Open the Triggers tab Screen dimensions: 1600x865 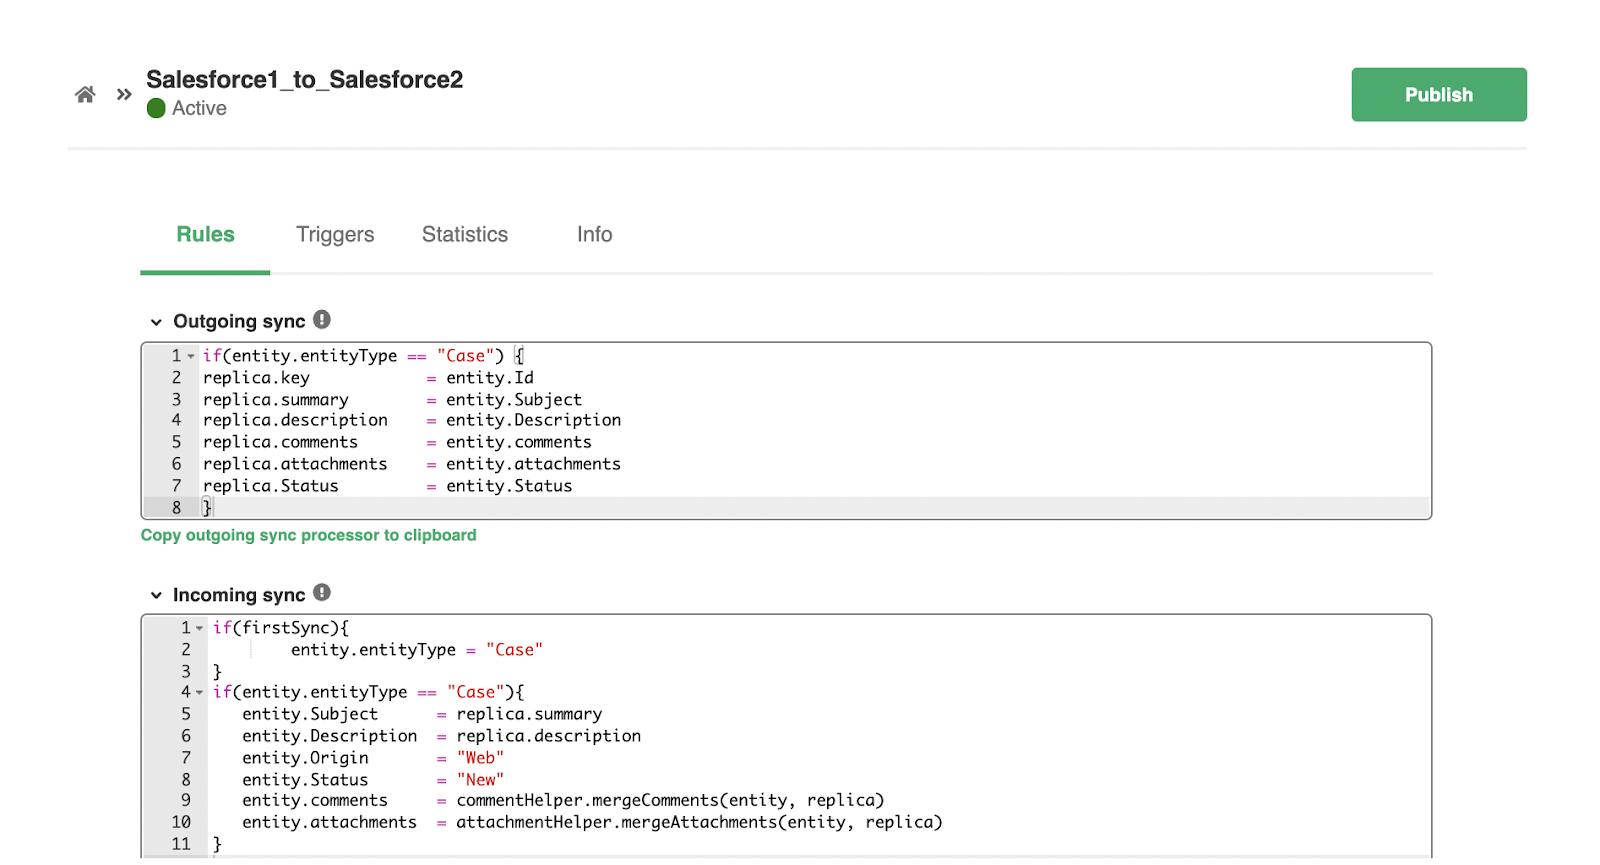click(335, 234)
